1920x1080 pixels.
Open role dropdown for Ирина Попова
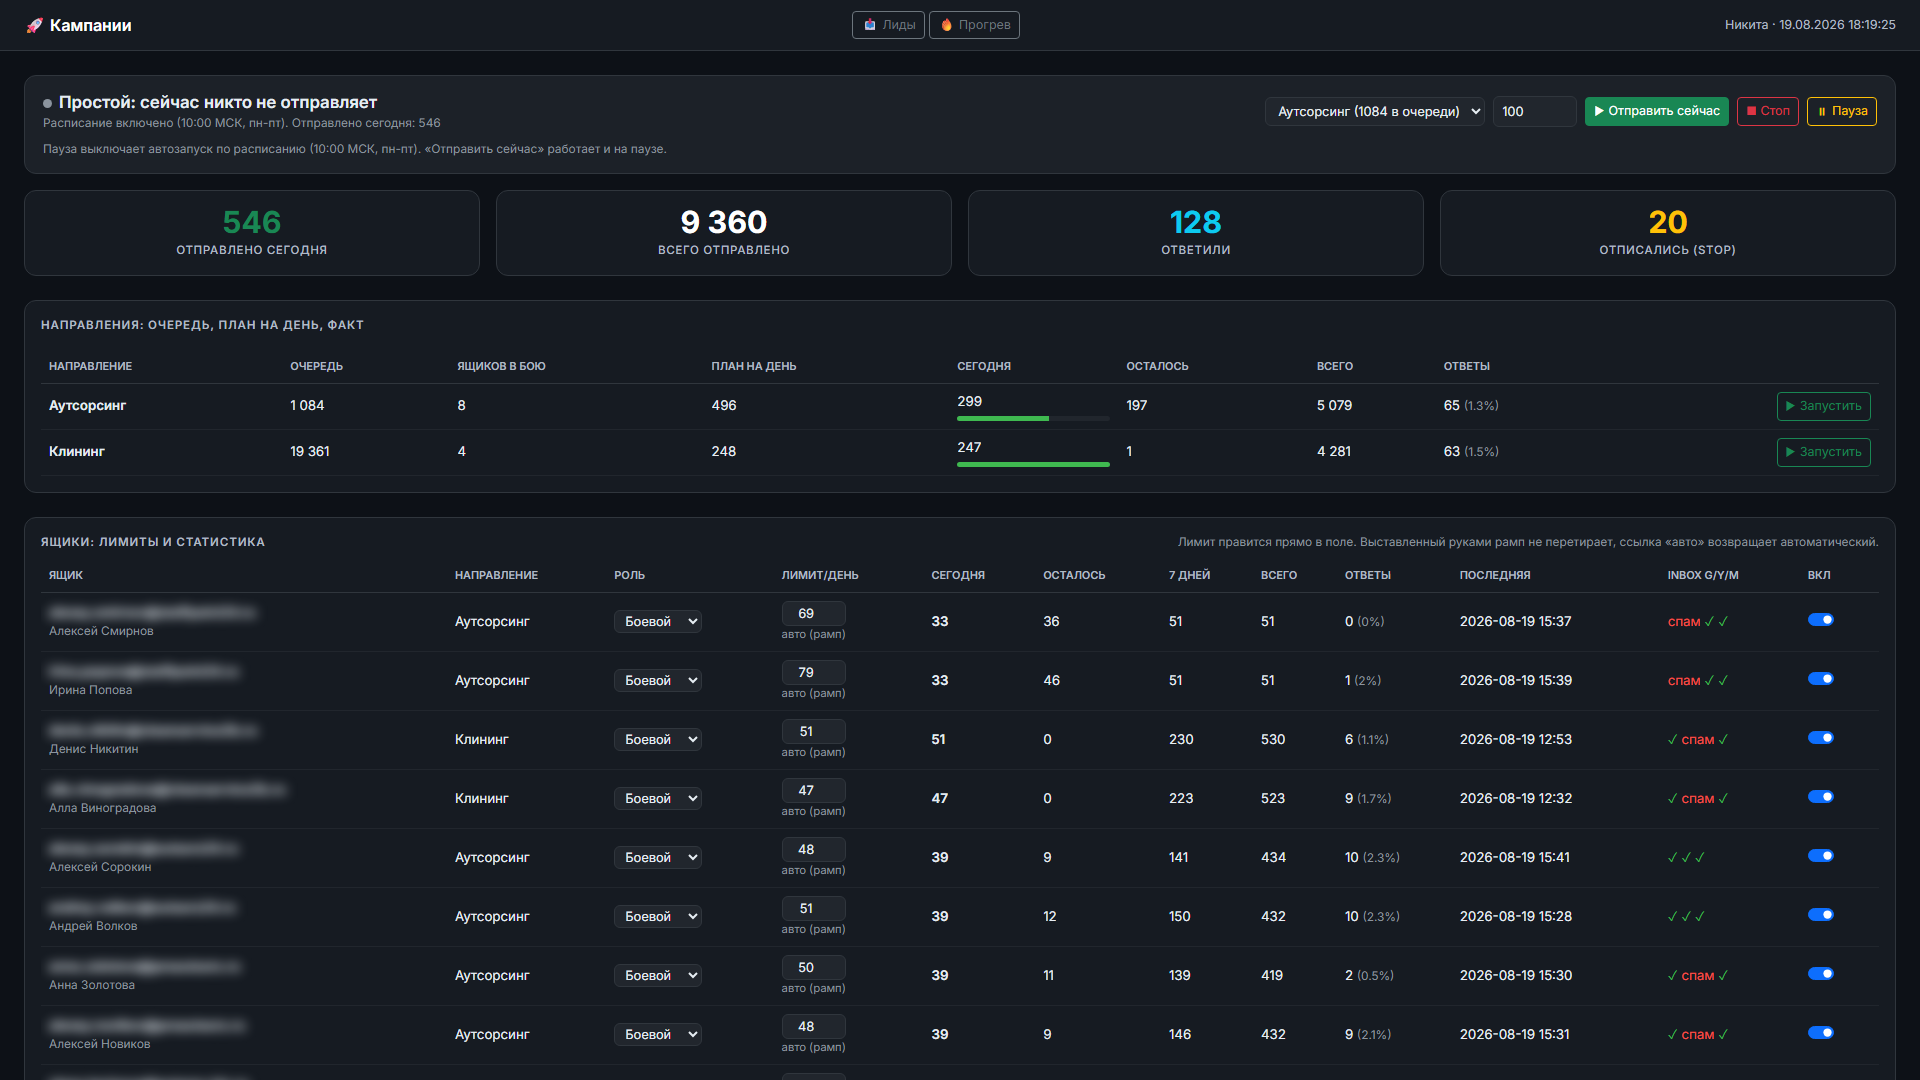coord(657,680)
